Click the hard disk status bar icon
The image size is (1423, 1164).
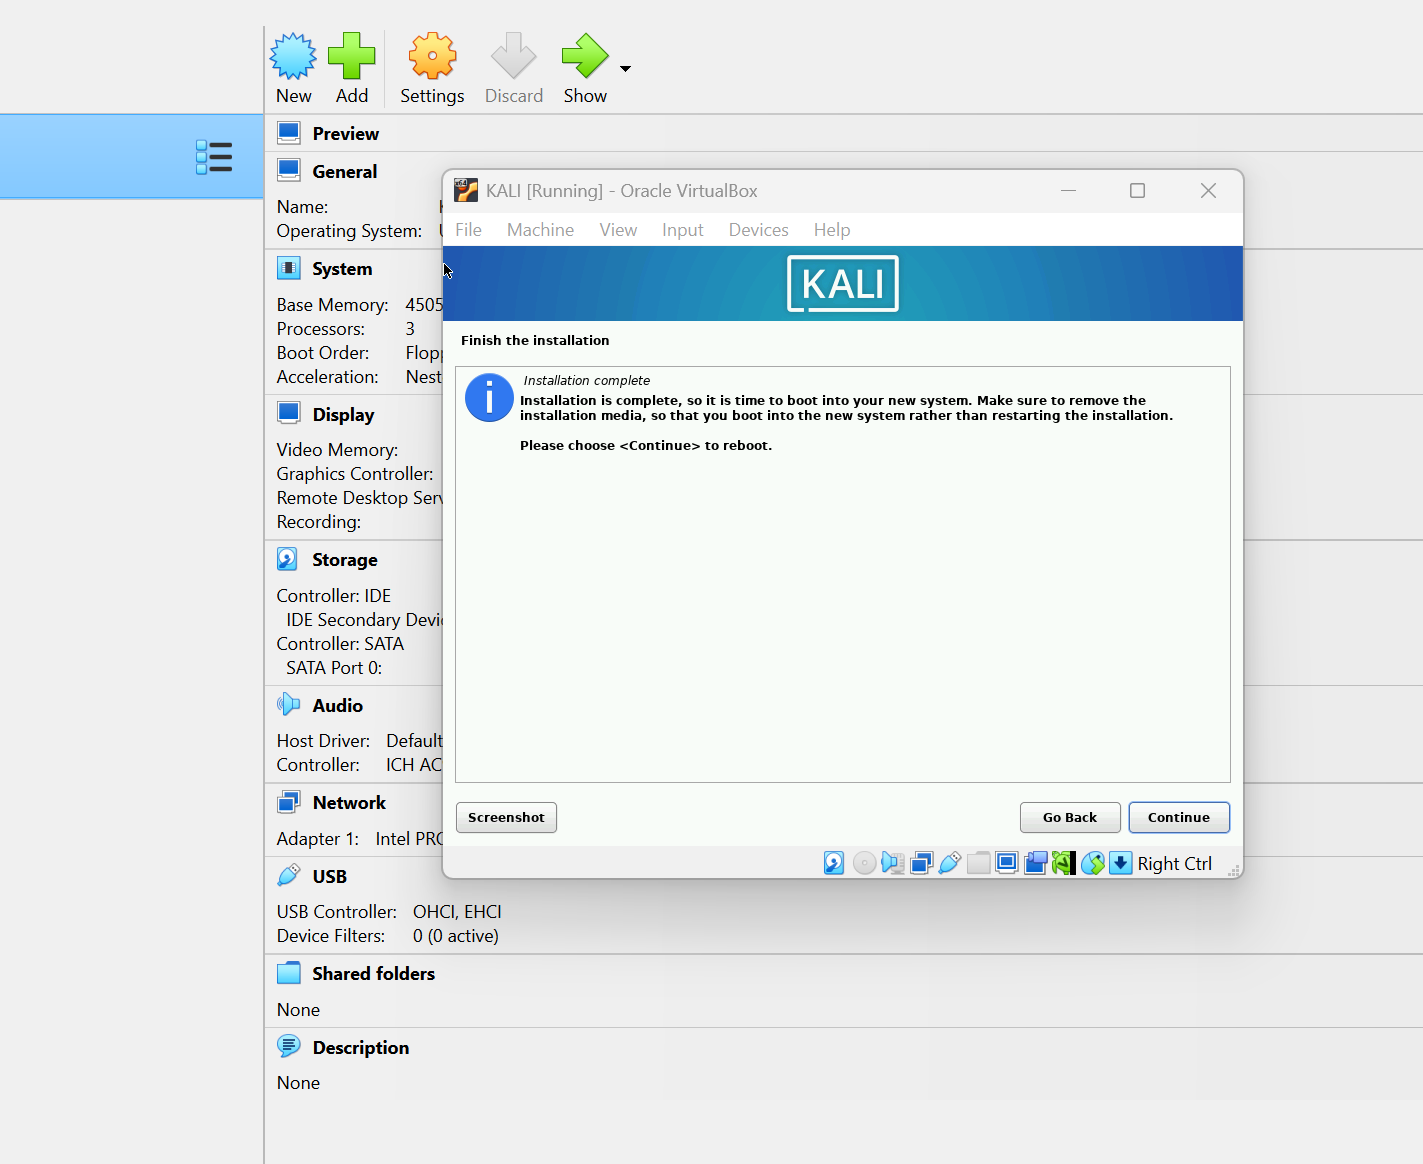(x=834, y=863)
